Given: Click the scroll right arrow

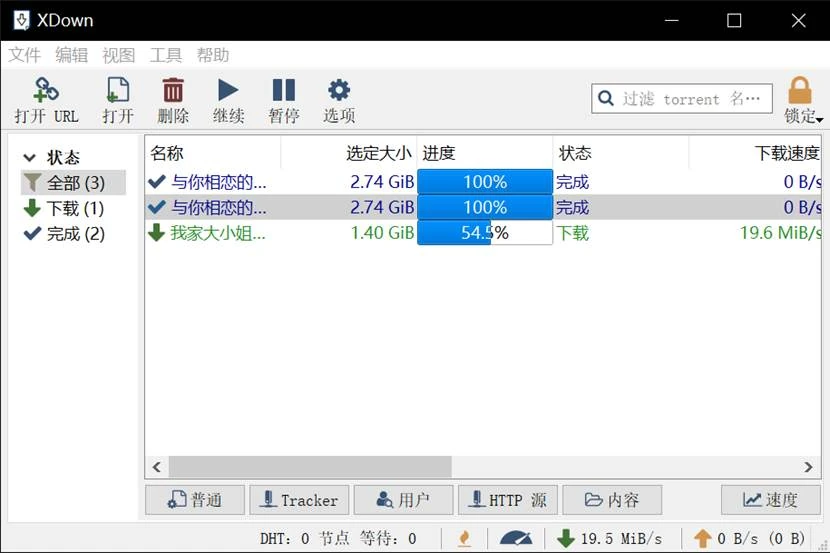Looking at the screenshot, I should tap(808, 467).
